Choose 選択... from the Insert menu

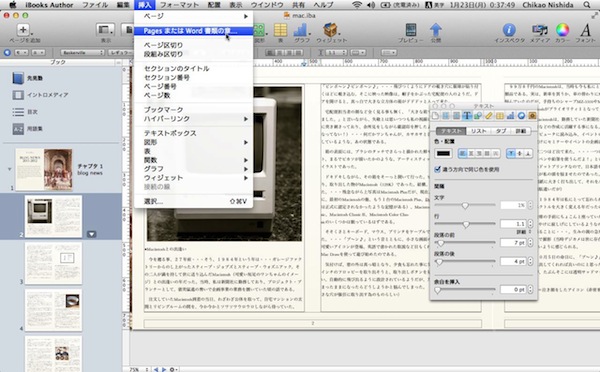193,201
